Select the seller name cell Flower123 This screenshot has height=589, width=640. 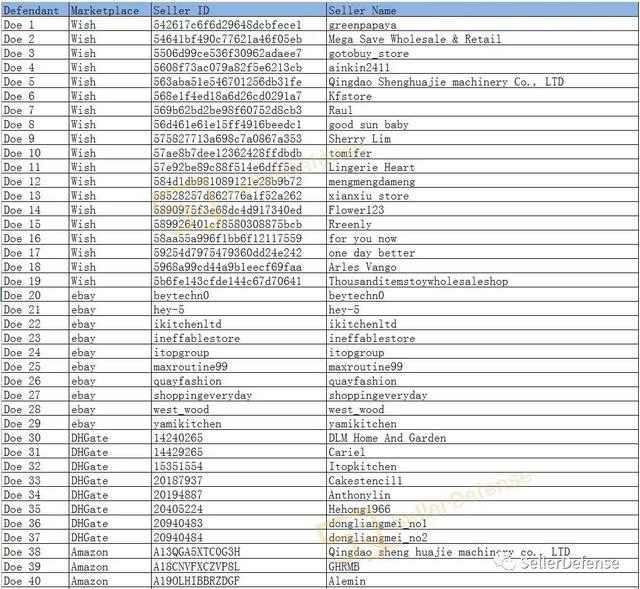[x=482, y=210]
